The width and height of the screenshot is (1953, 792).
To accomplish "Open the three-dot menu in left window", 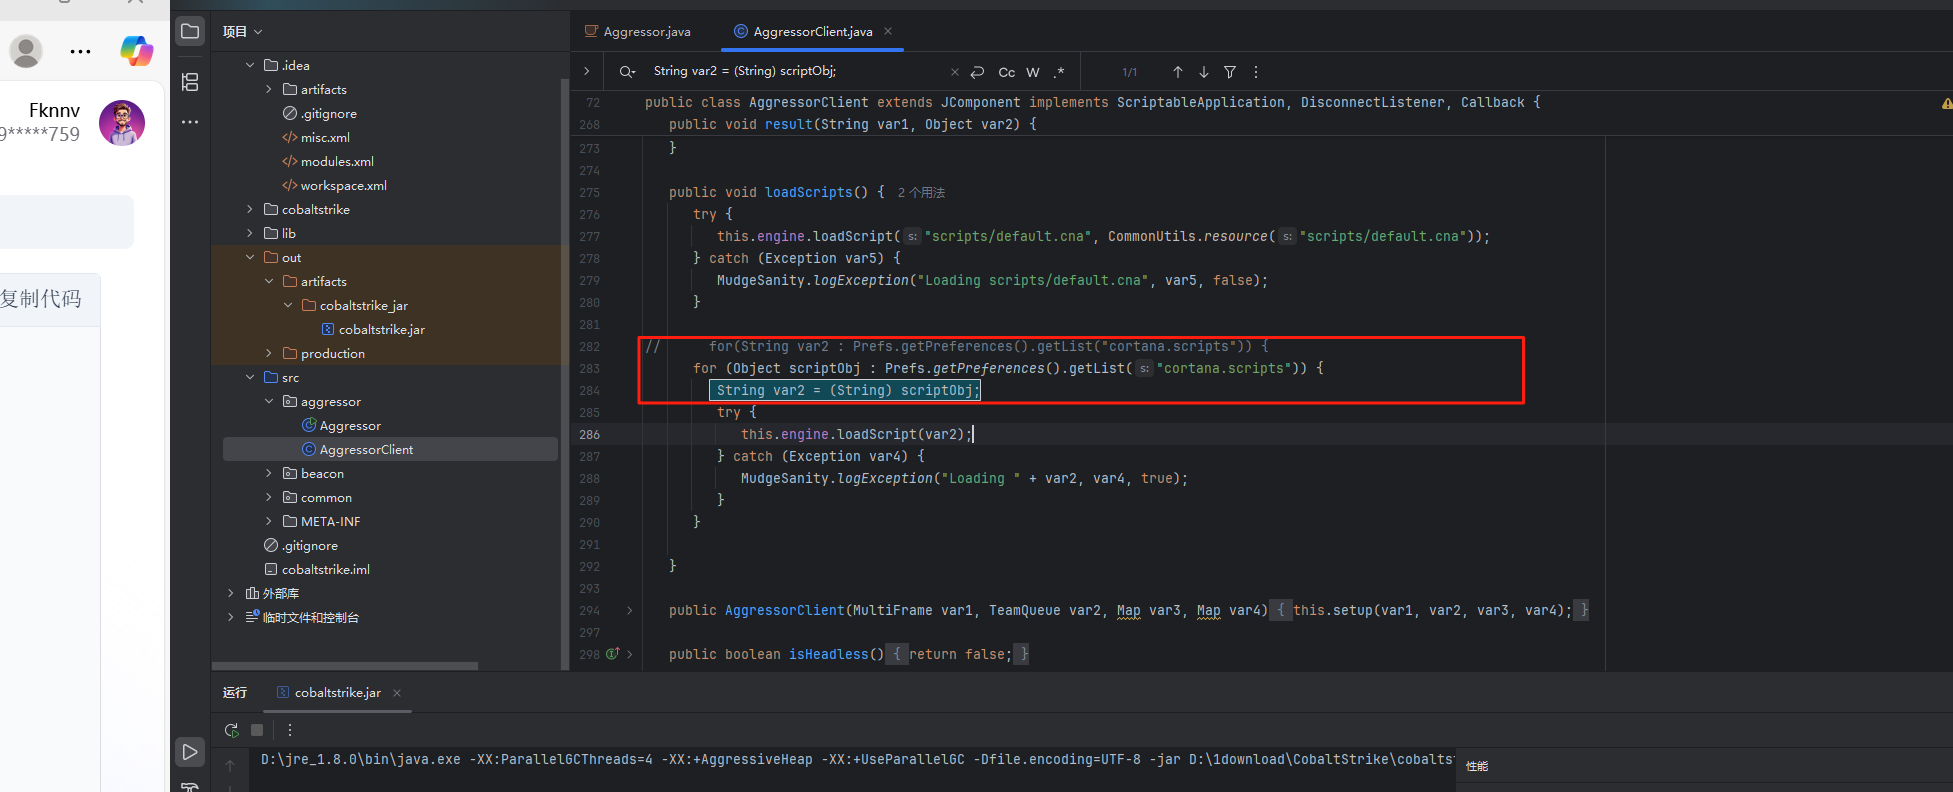I will (80, 51).
